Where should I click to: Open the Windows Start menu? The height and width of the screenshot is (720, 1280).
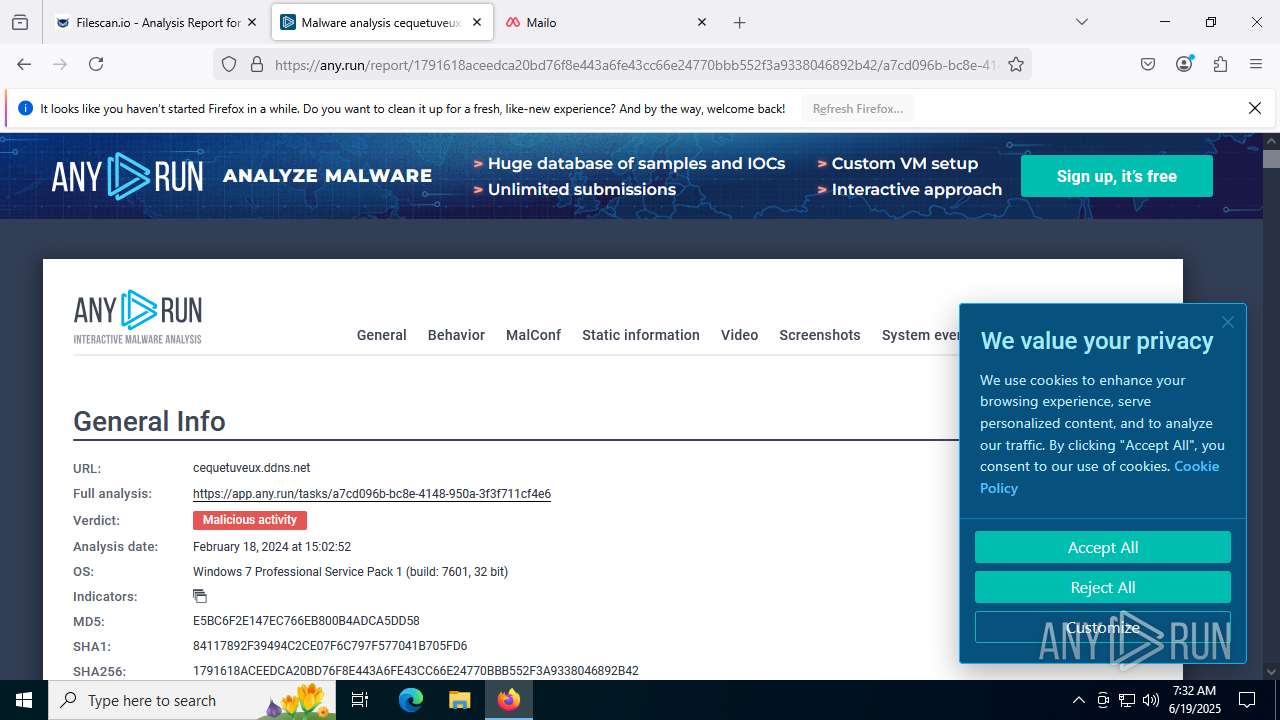(x=24, y=700)
